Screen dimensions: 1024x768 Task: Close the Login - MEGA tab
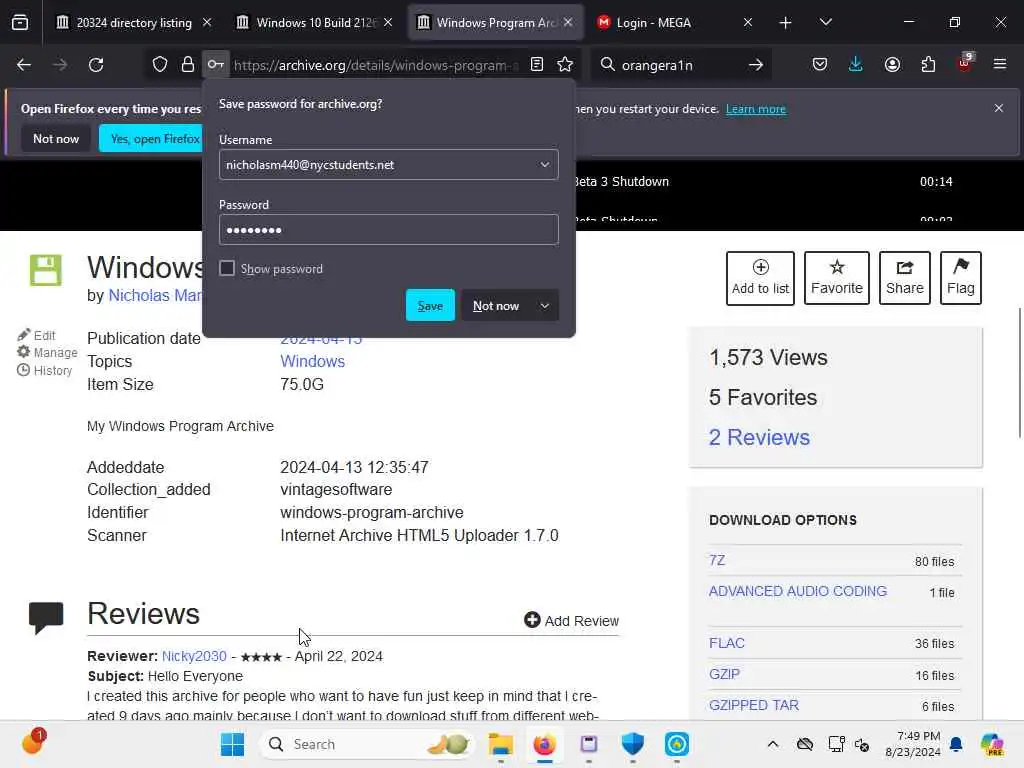click(x=748, y=22)
